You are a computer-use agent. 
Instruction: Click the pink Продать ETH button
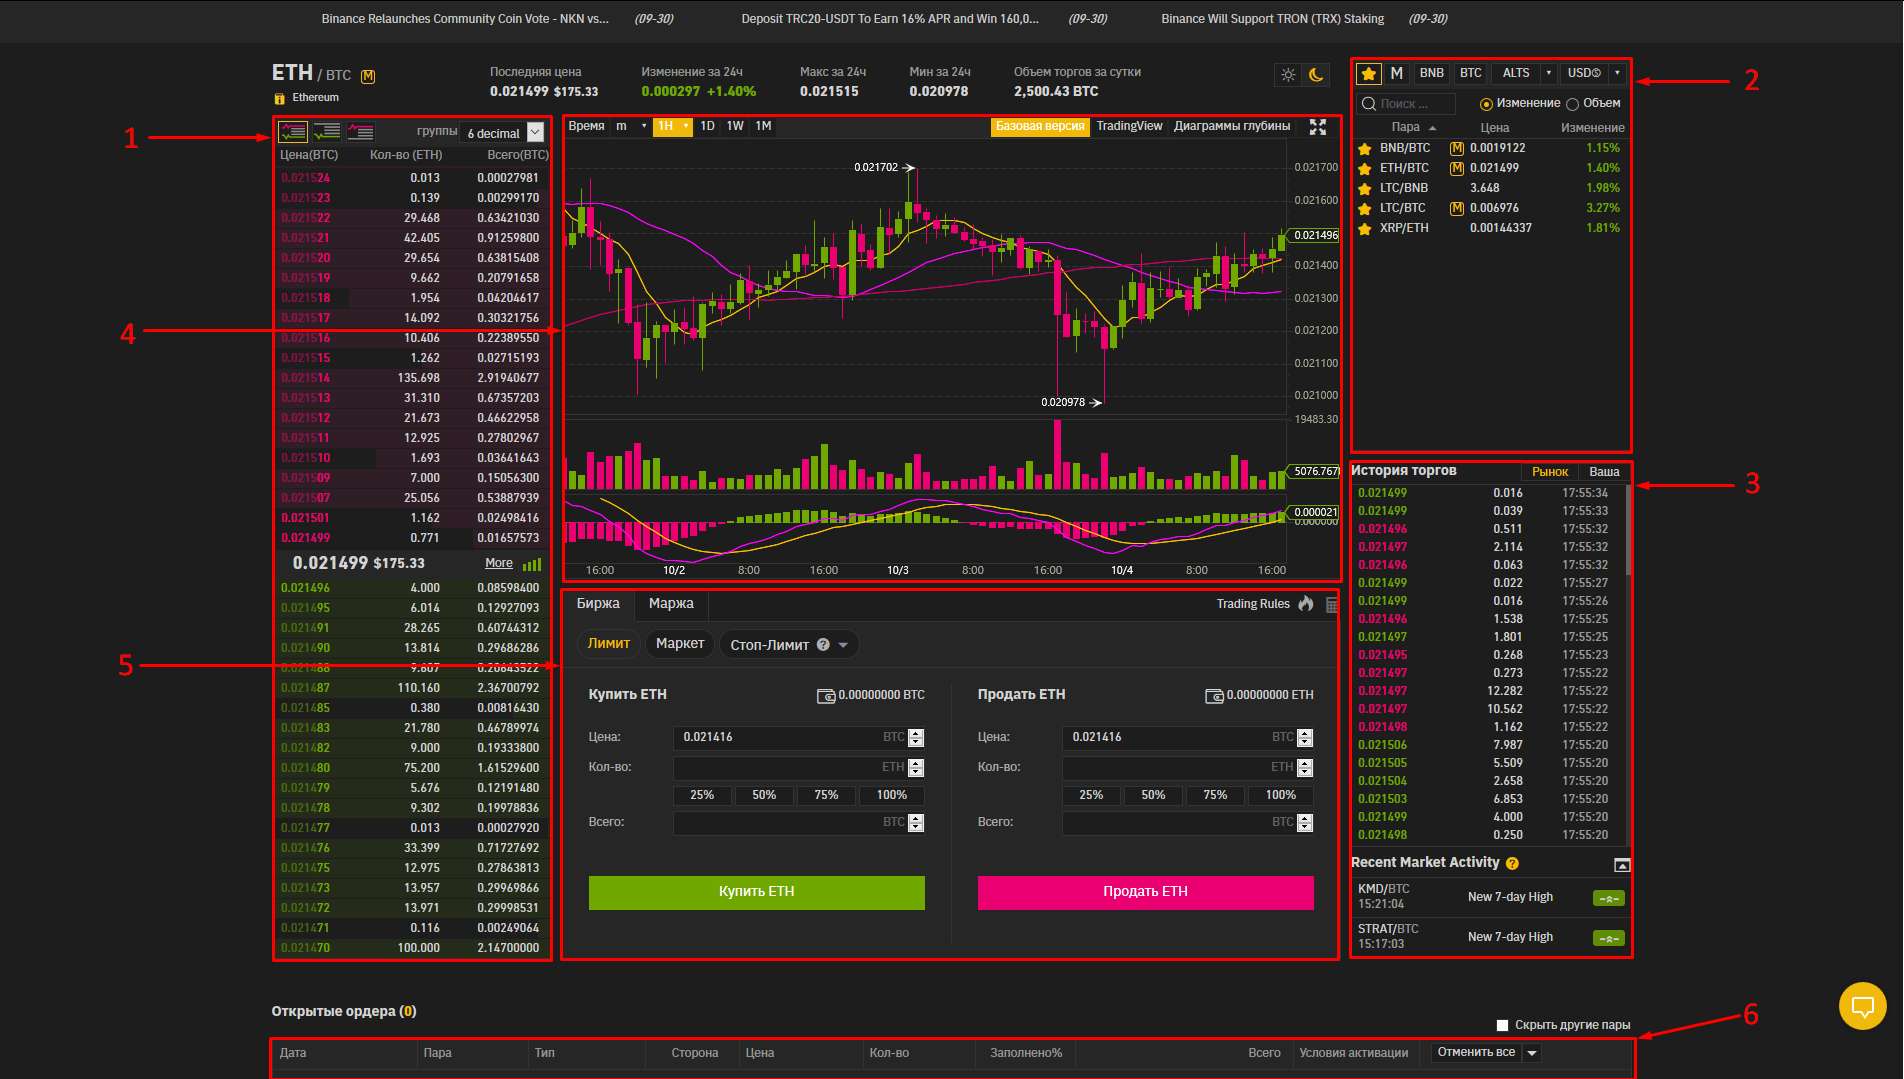point(1146,892)
